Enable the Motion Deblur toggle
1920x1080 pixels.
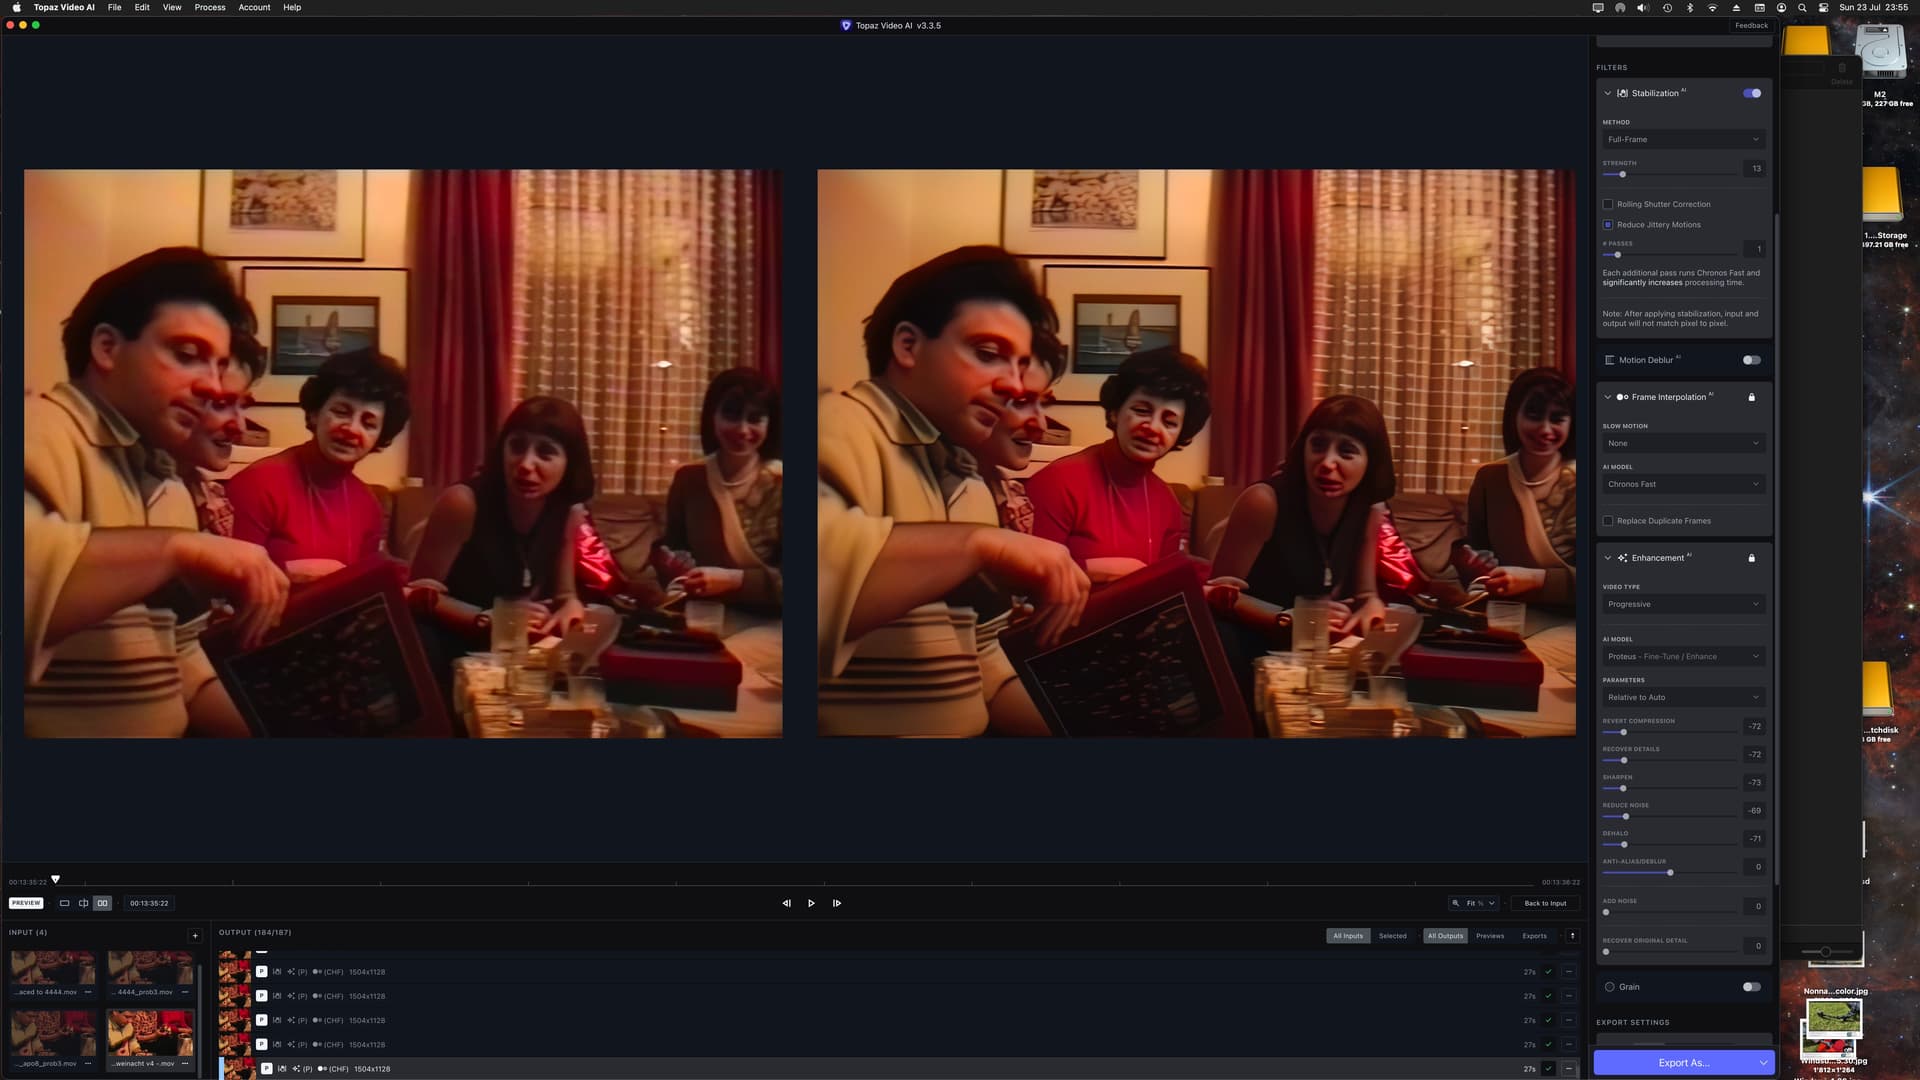[1752, 360]
